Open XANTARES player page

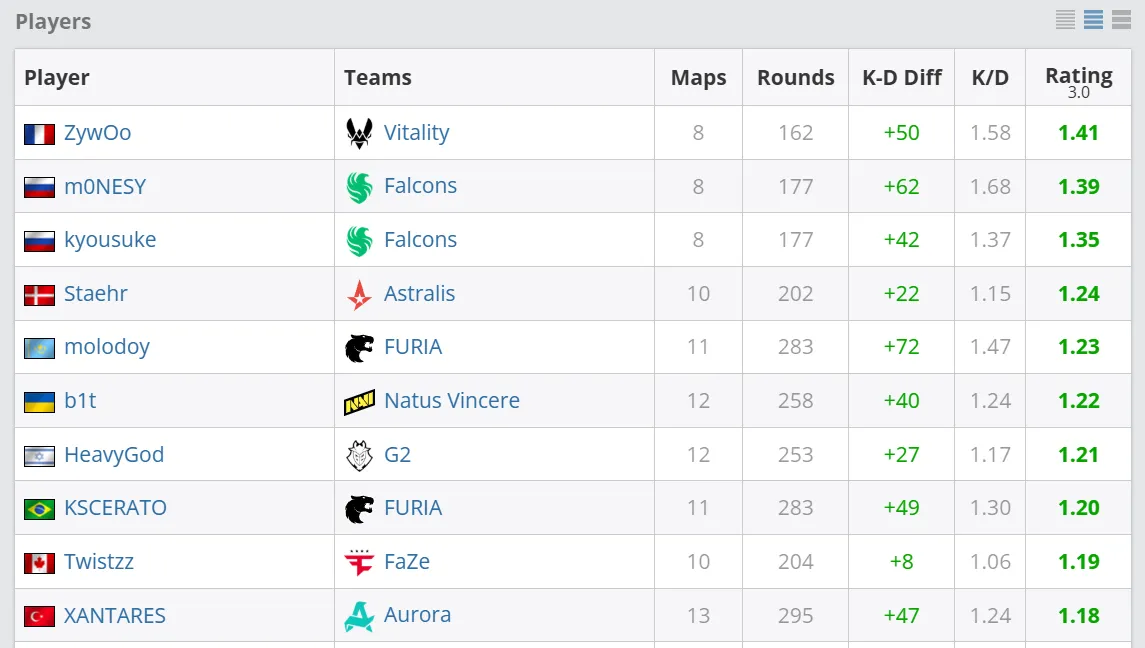tap(114, 615)
